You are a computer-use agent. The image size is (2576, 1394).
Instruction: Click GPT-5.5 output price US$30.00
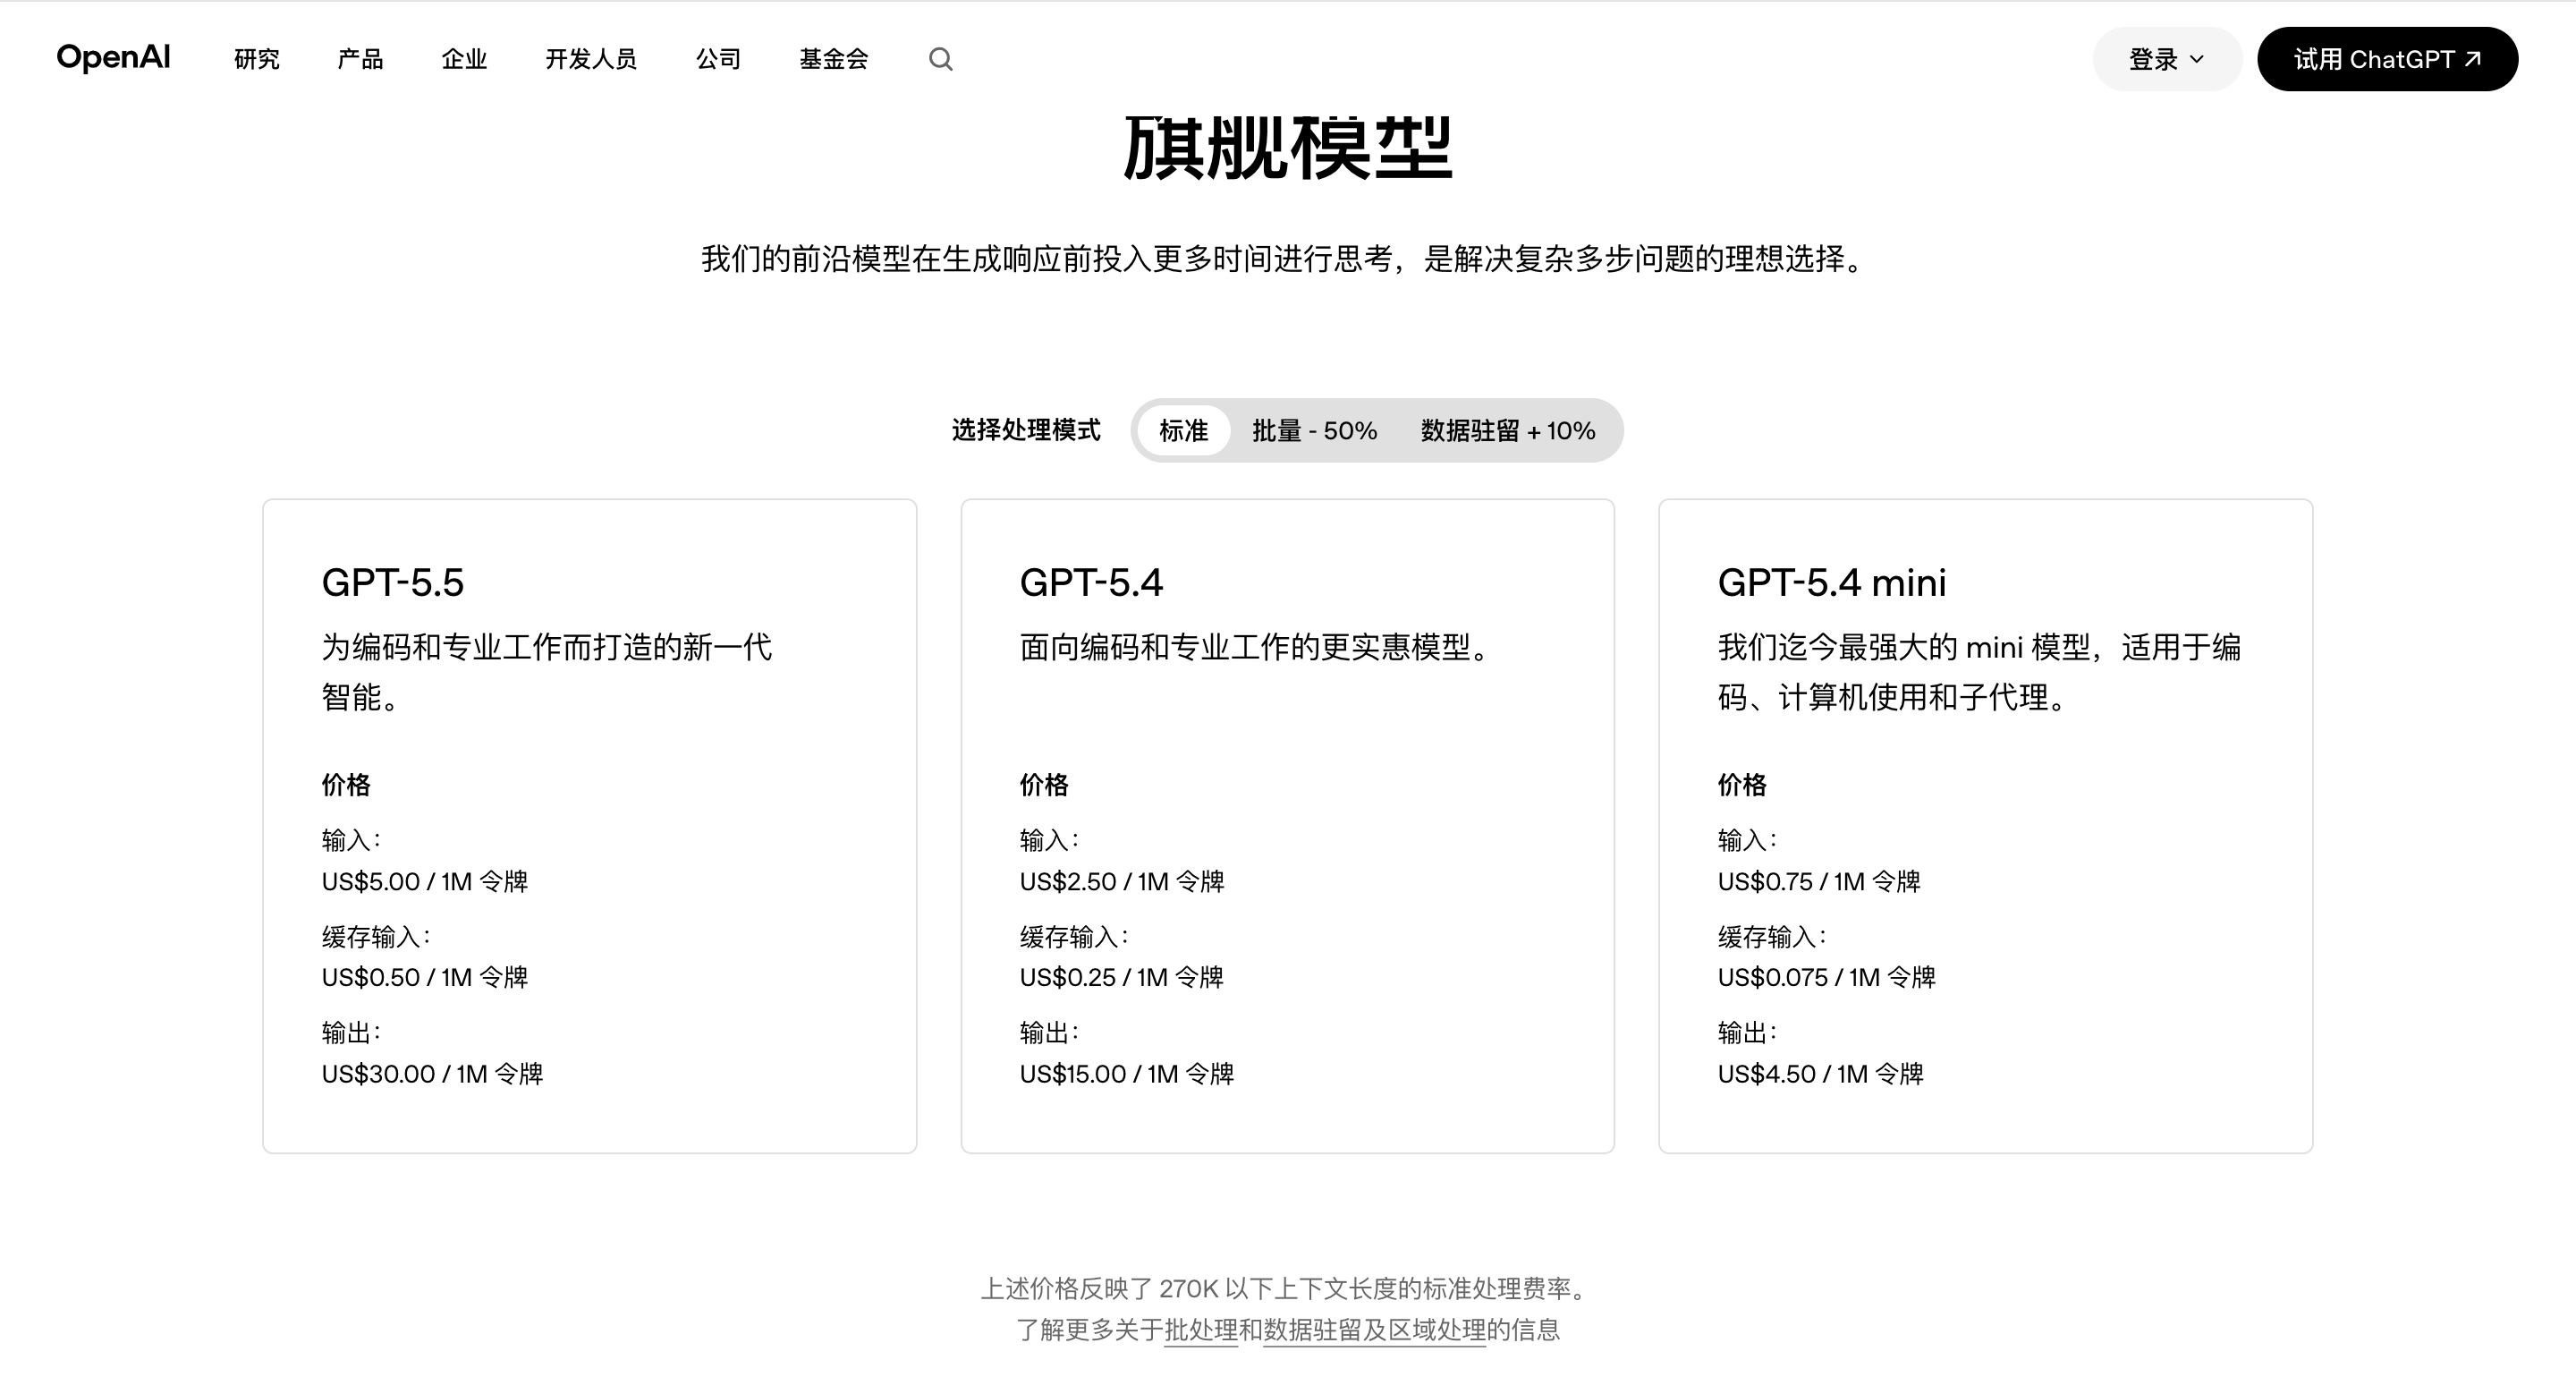(432, 1073)
